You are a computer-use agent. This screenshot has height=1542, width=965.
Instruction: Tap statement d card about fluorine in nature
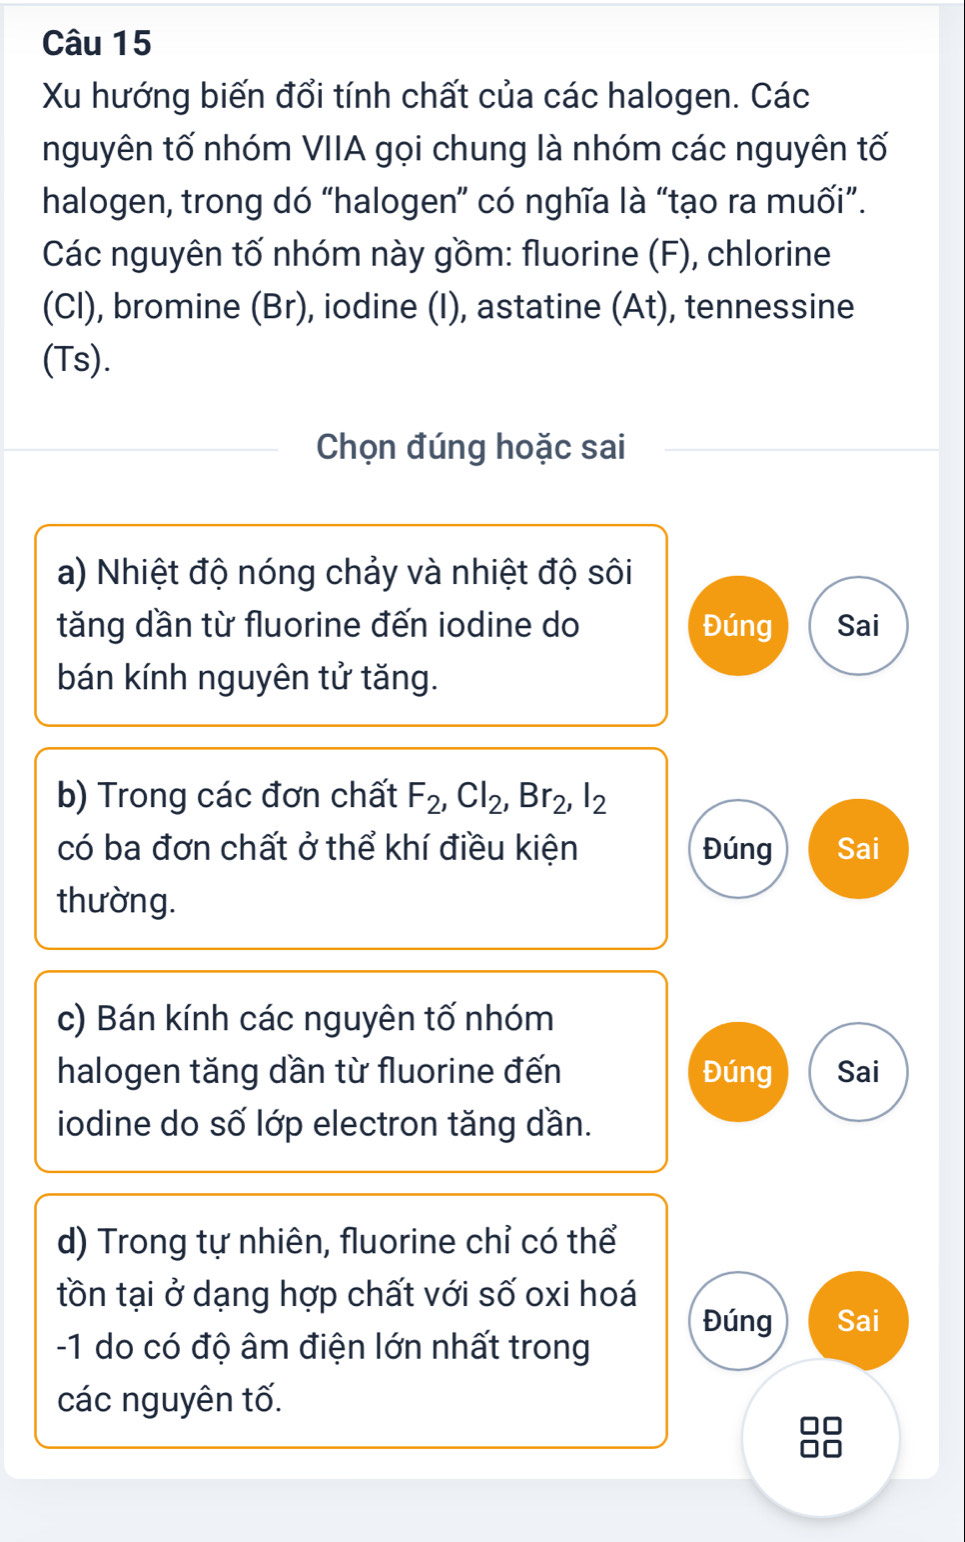tap(350, 1320)
